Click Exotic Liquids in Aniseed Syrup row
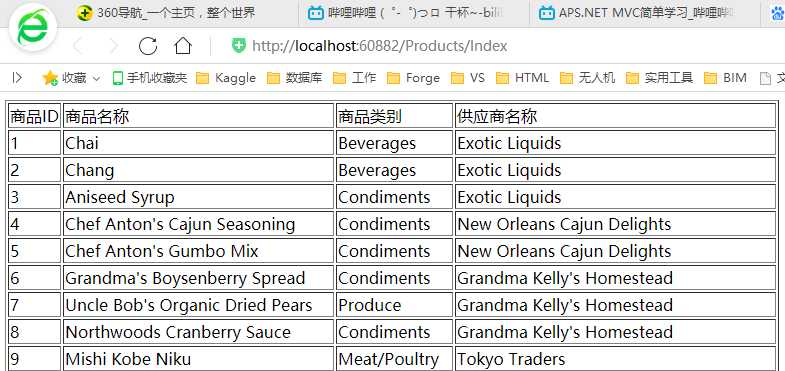Screen dimensions: 785x371 (615, 197)
